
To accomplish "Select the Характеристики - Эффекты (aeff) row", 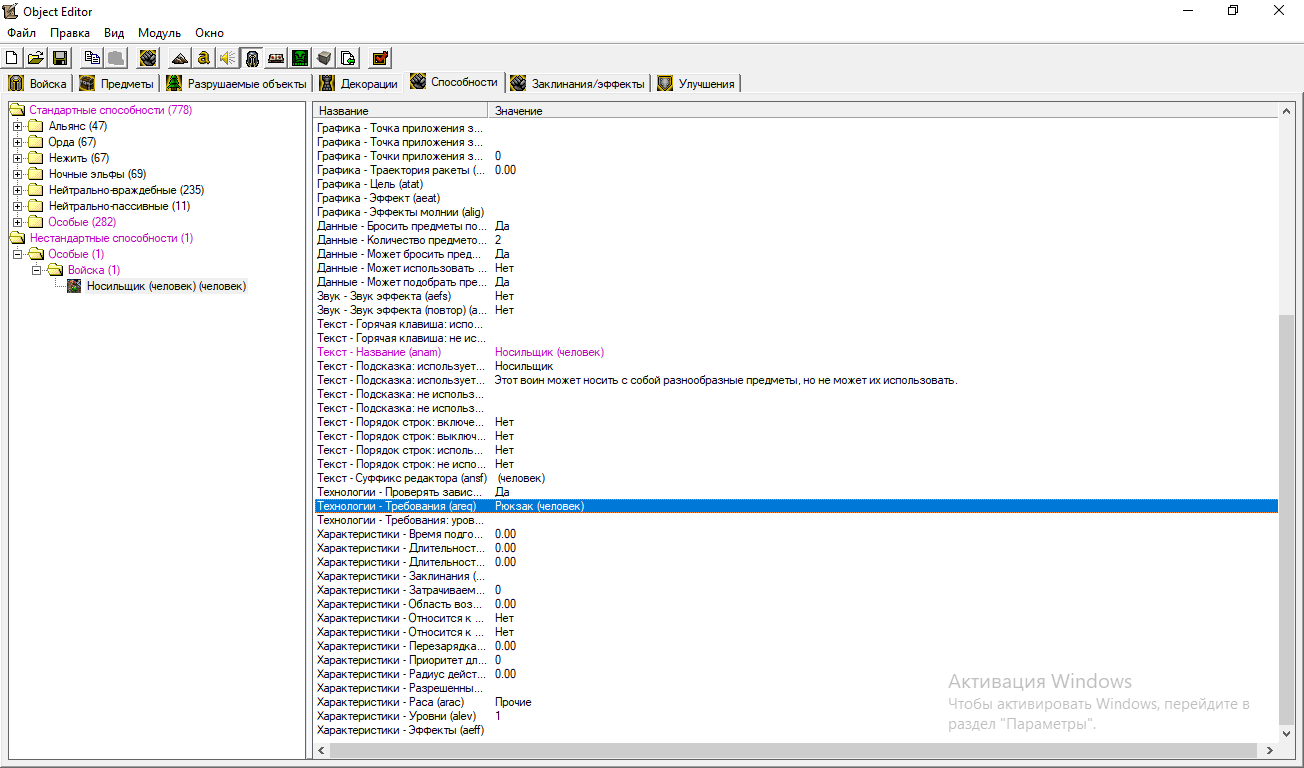I will tap(795, 730).
